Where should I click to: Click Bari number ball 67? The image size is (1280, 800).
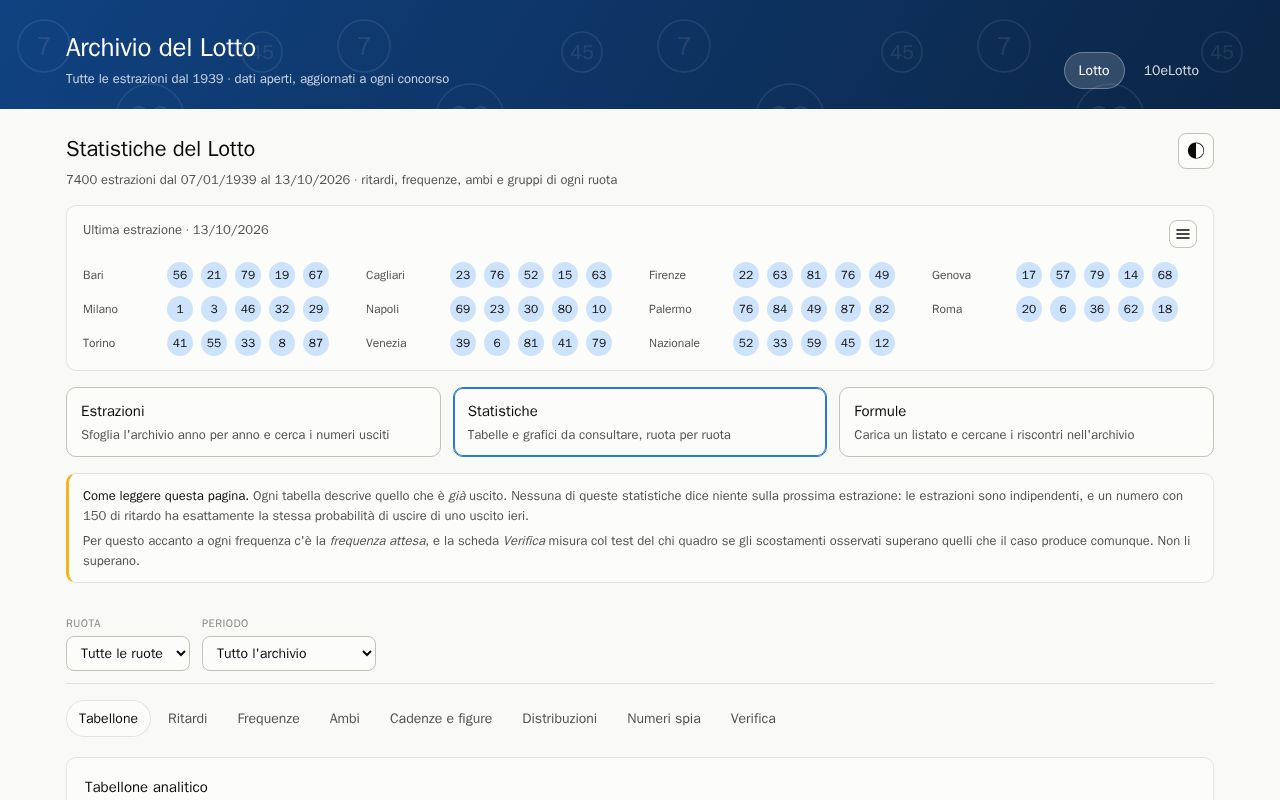[x=316, y=275]
